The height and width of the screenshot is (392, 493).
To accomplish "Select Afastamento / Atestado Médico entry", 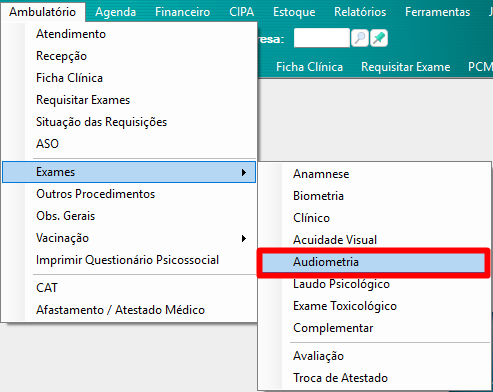I will pos(120,310).
